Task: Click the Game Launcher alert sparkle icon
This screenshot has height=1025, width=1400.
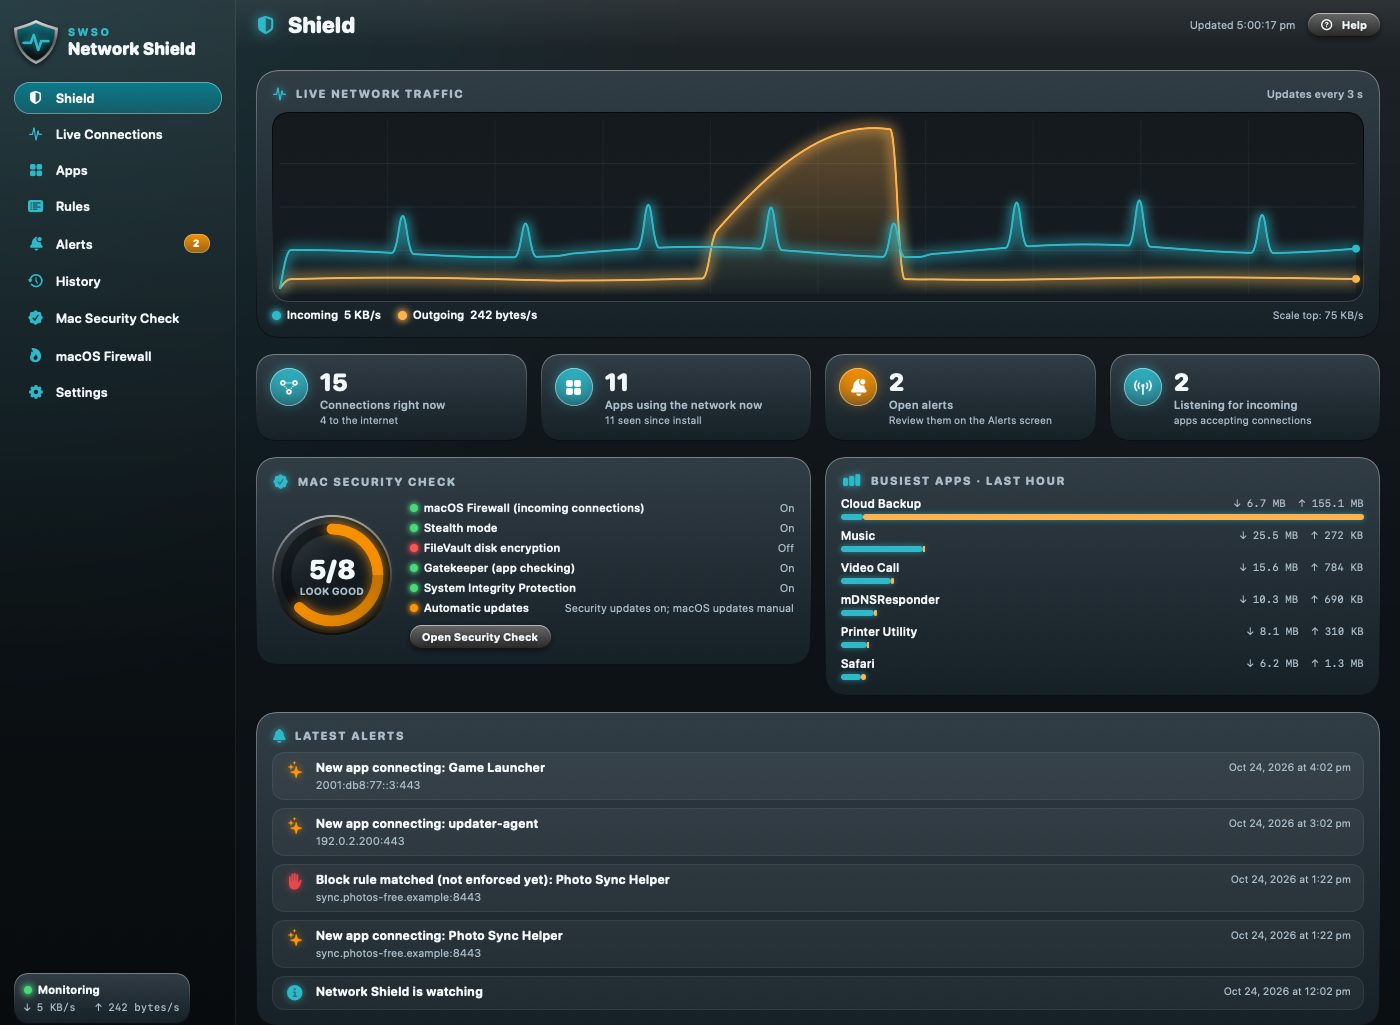Action: 295,769
